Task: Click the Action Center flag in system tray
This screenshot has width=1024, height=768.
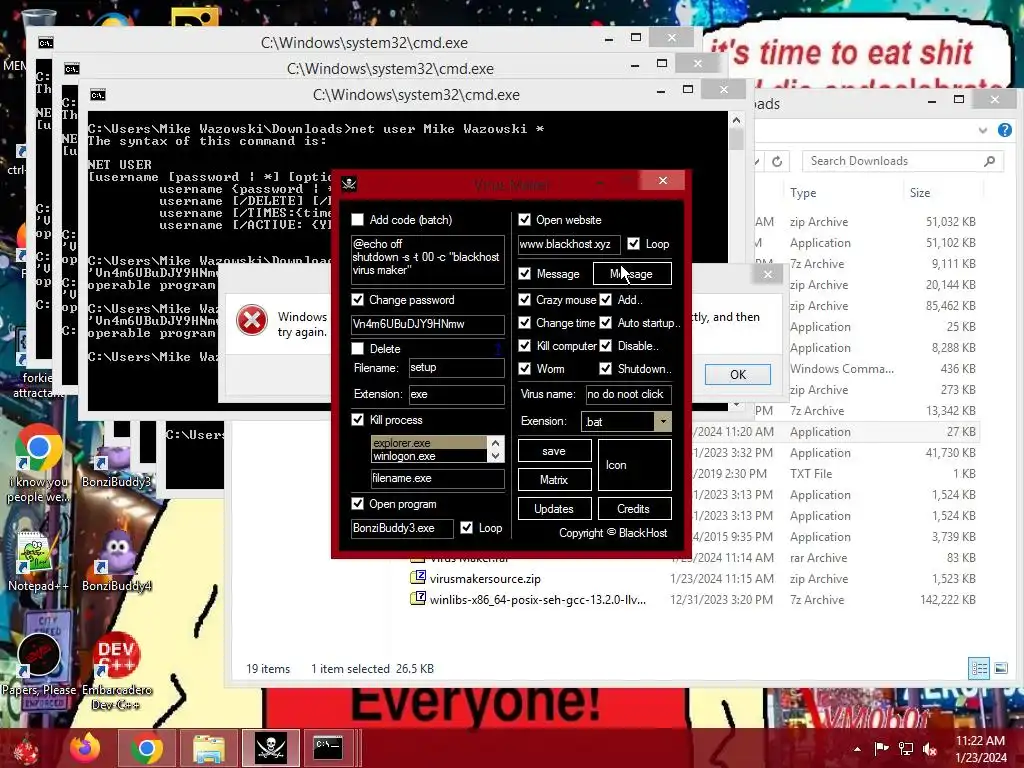Action: tap(881, 748)
